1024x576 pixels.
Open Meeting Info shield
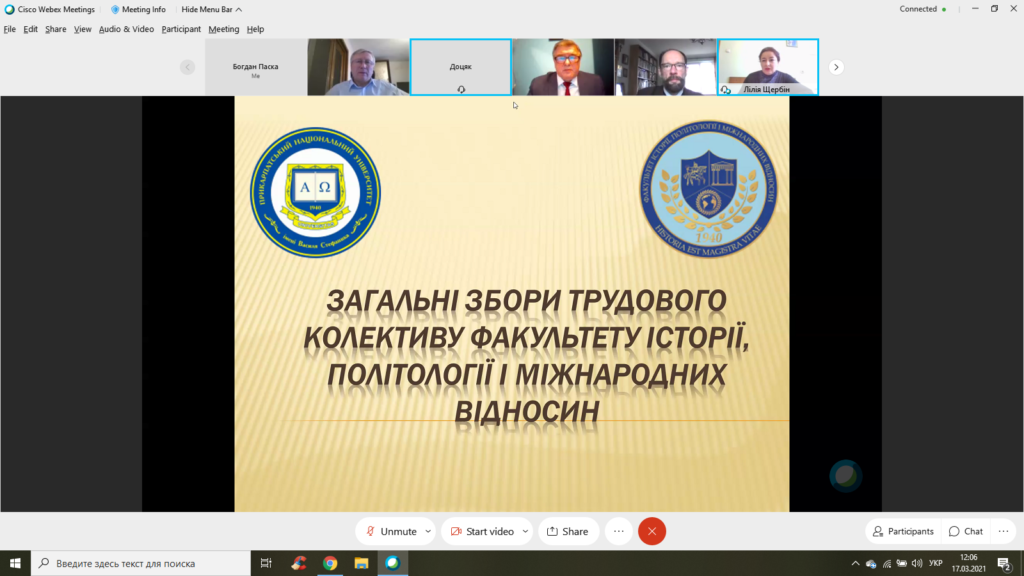click(x=138, y=9)
